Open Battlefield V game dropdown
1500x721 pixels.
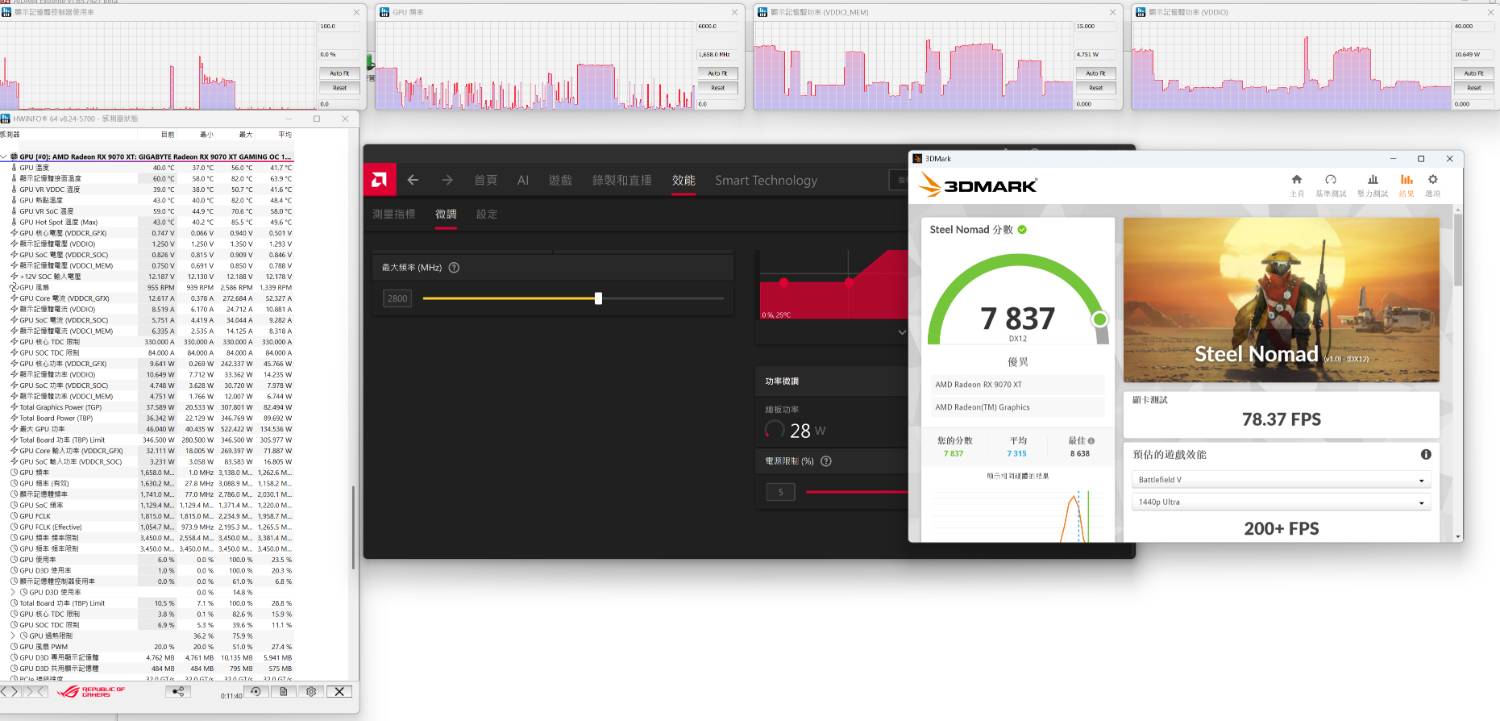[x=1282, y=480]
